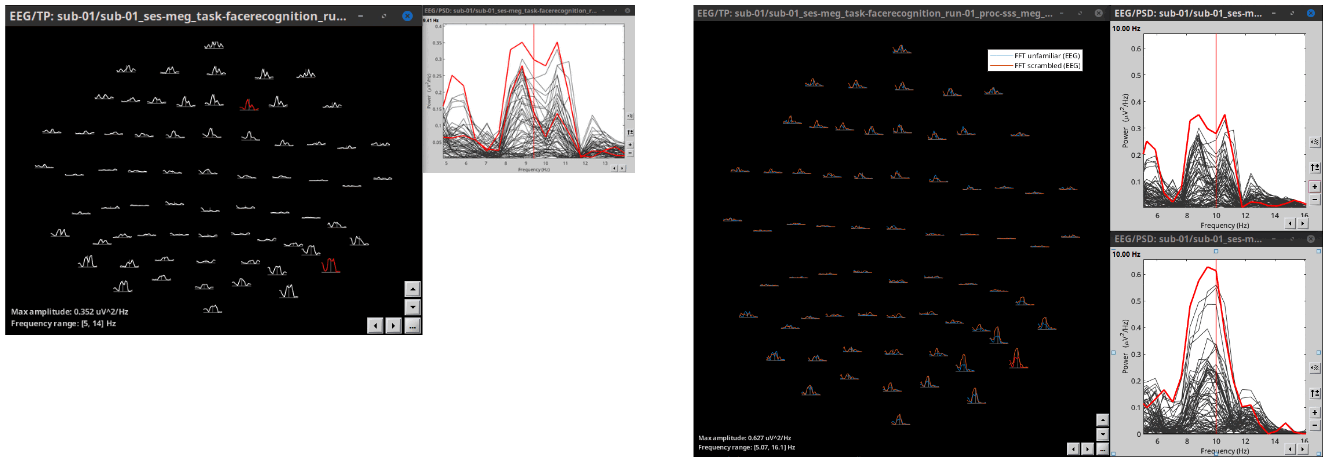
Task: Click up arrow in left topography window
Action: pyautogui.click(x=412, y=288)
